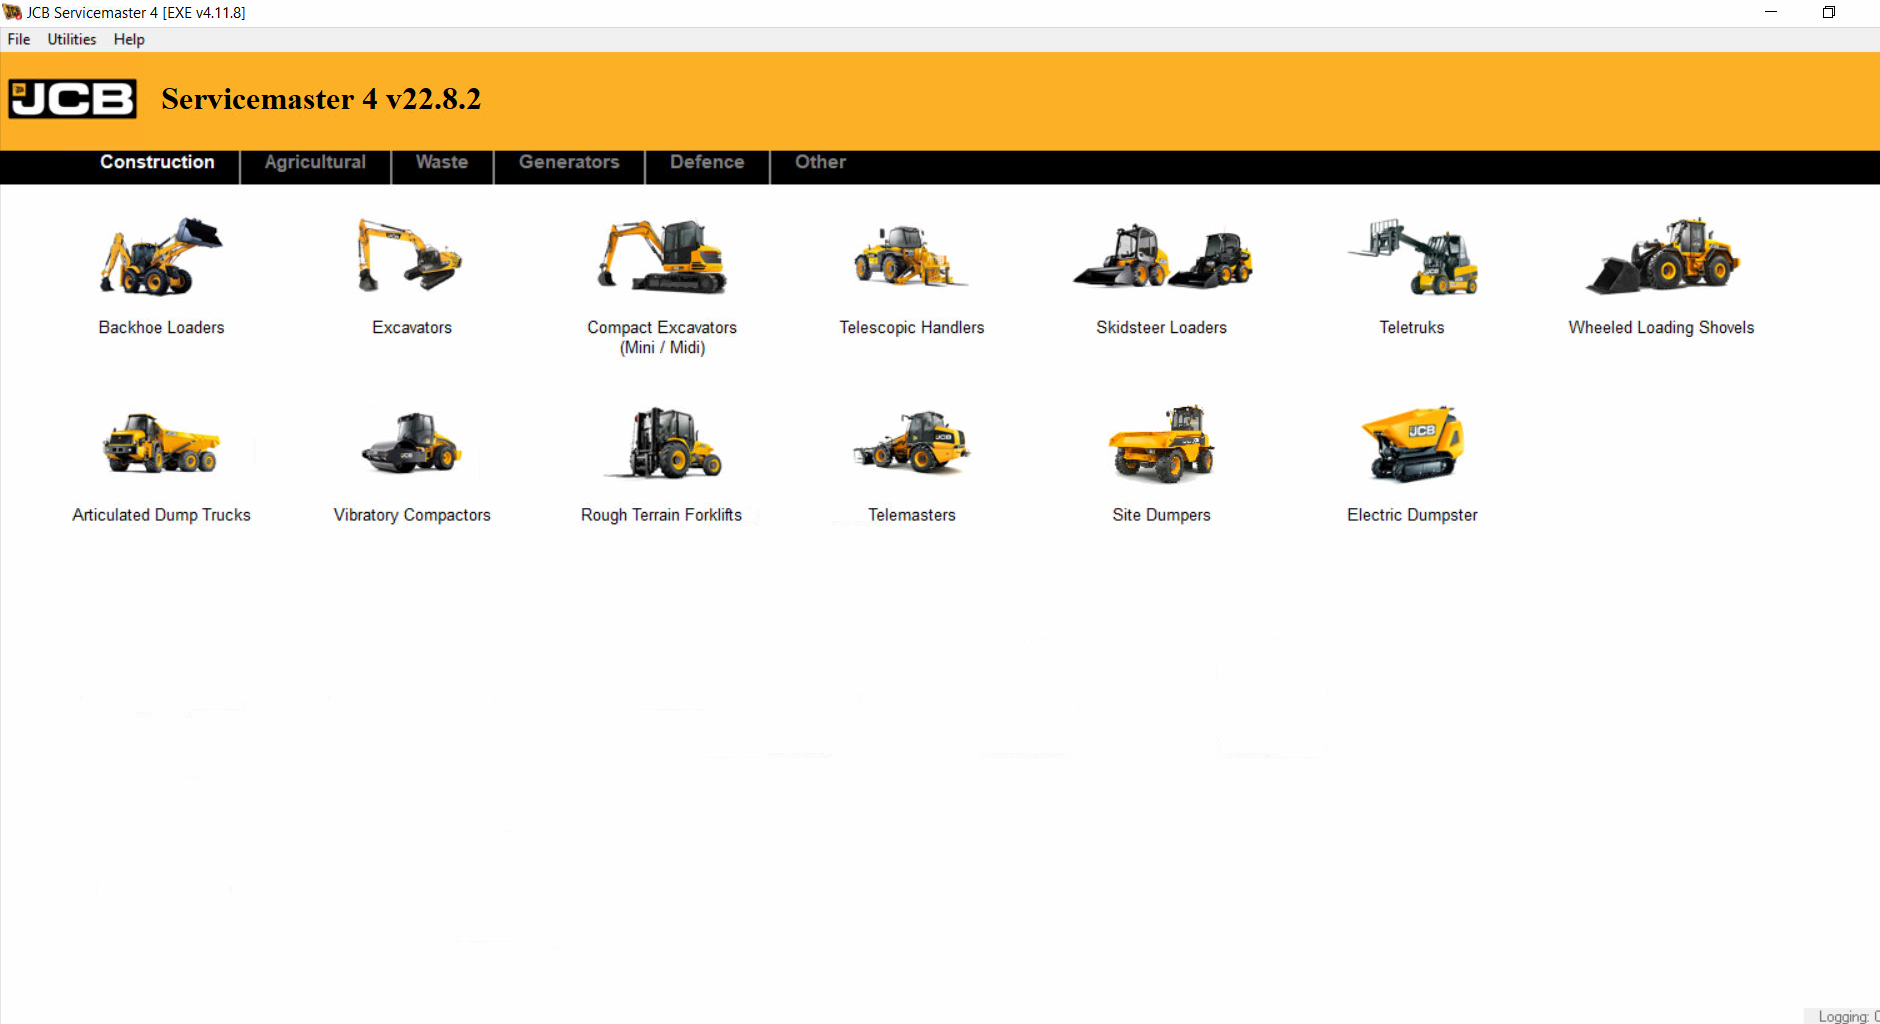This screenshot has height=1024, width=1880.
Task: Click the Excavators text label
Action: pyautogui.click(x=412, y=327)
